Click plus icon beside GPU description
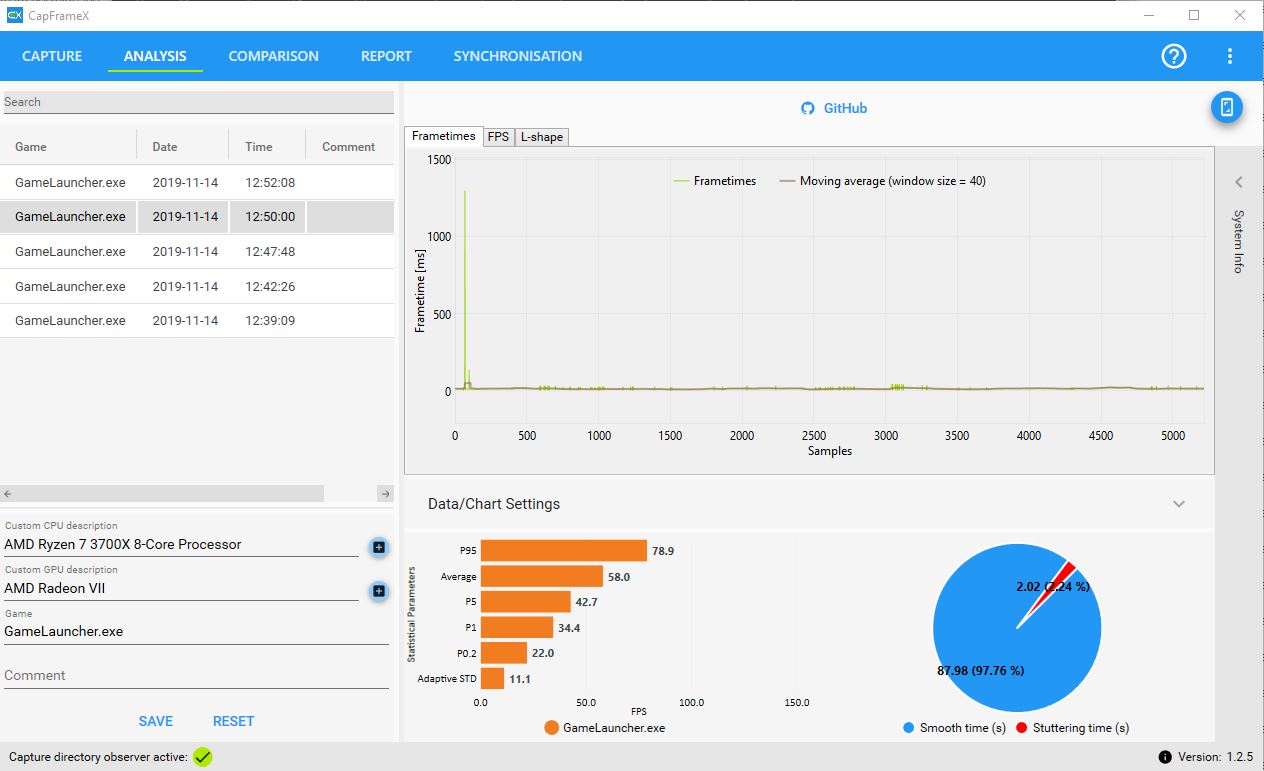 379,591
